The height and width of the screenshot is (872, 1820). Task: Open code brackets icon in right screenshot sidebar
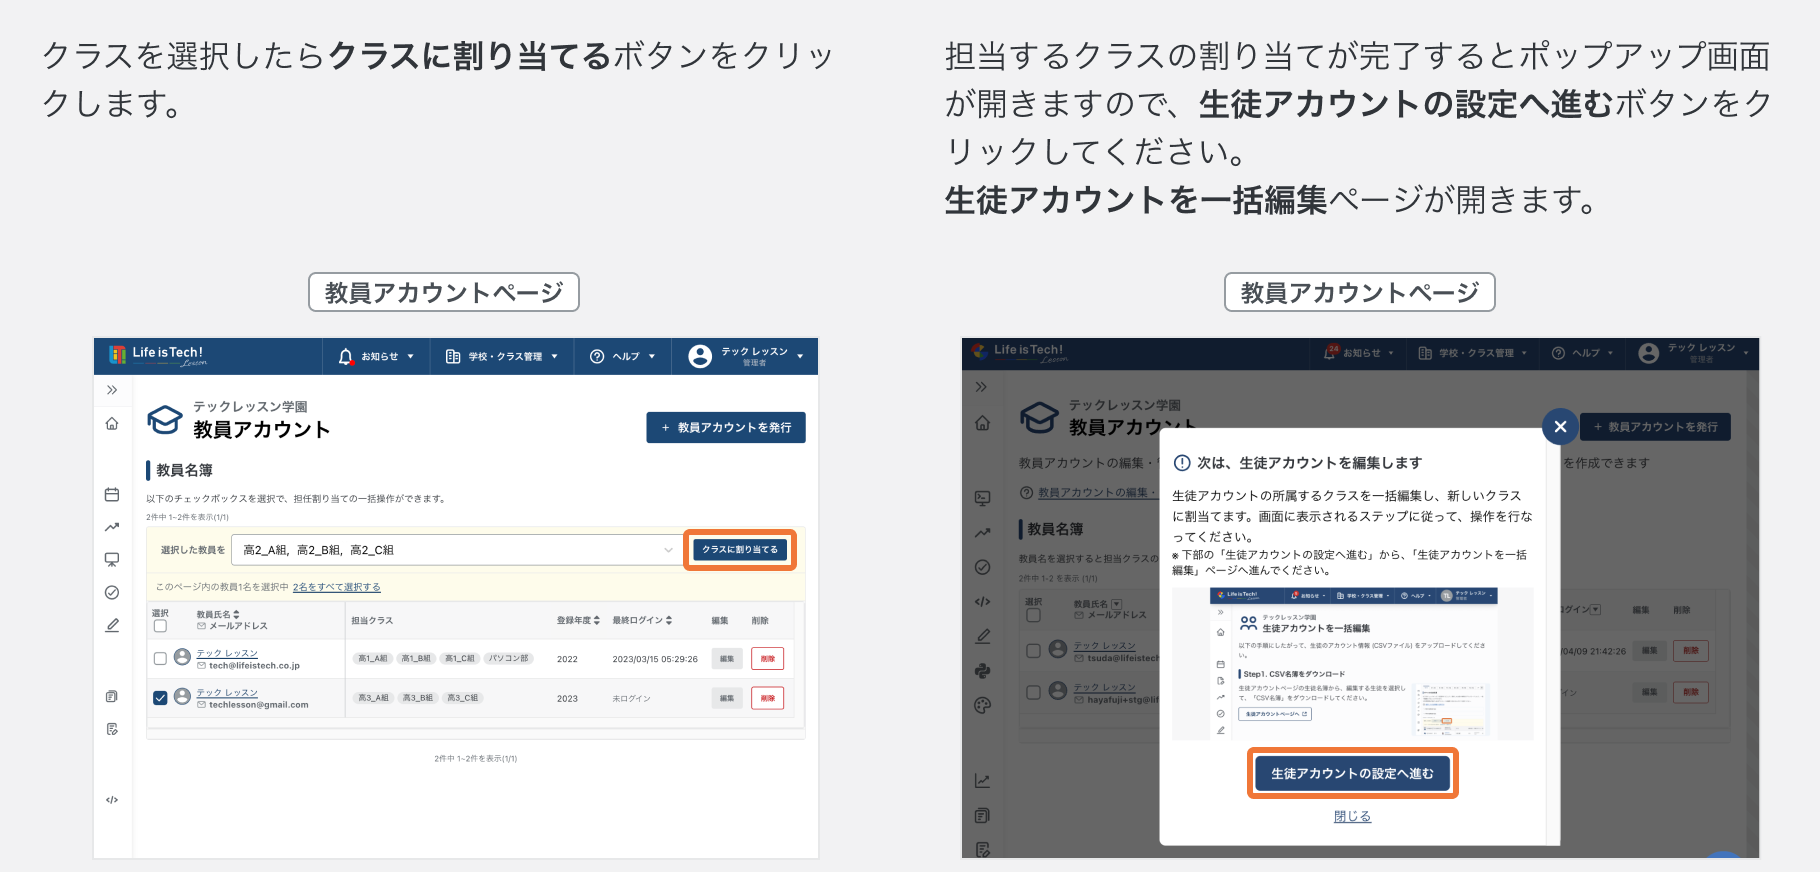pos(983,602)
